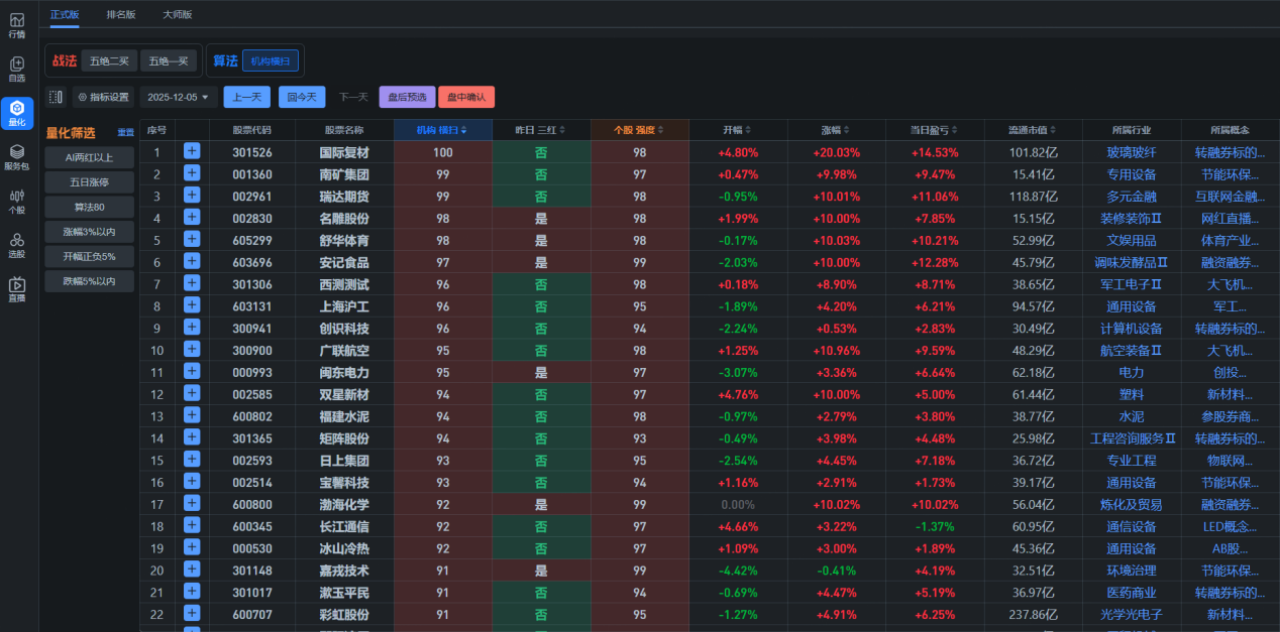Click the purple 盘后预选 button
The height and width of the screenshot is (632, 1280).
point(407,97)
